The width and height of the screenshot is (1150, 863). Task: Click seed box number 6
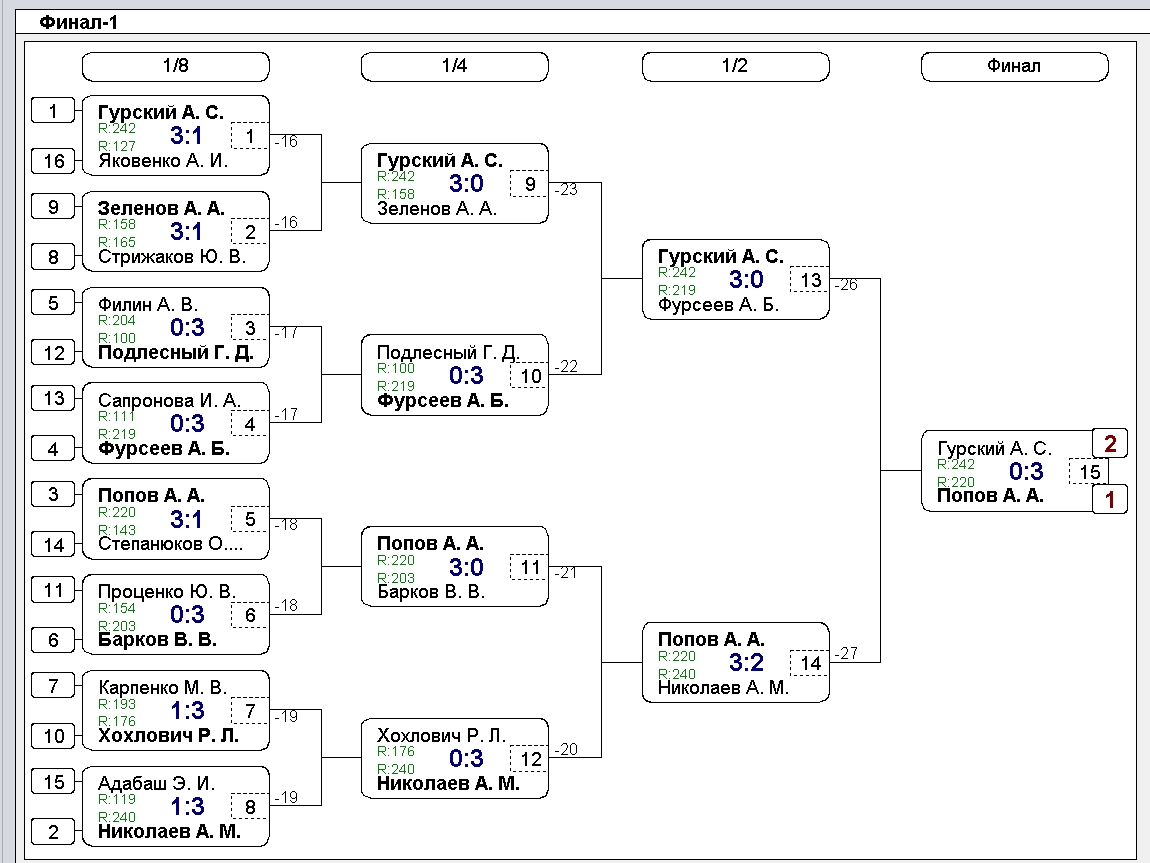point(53,640)
